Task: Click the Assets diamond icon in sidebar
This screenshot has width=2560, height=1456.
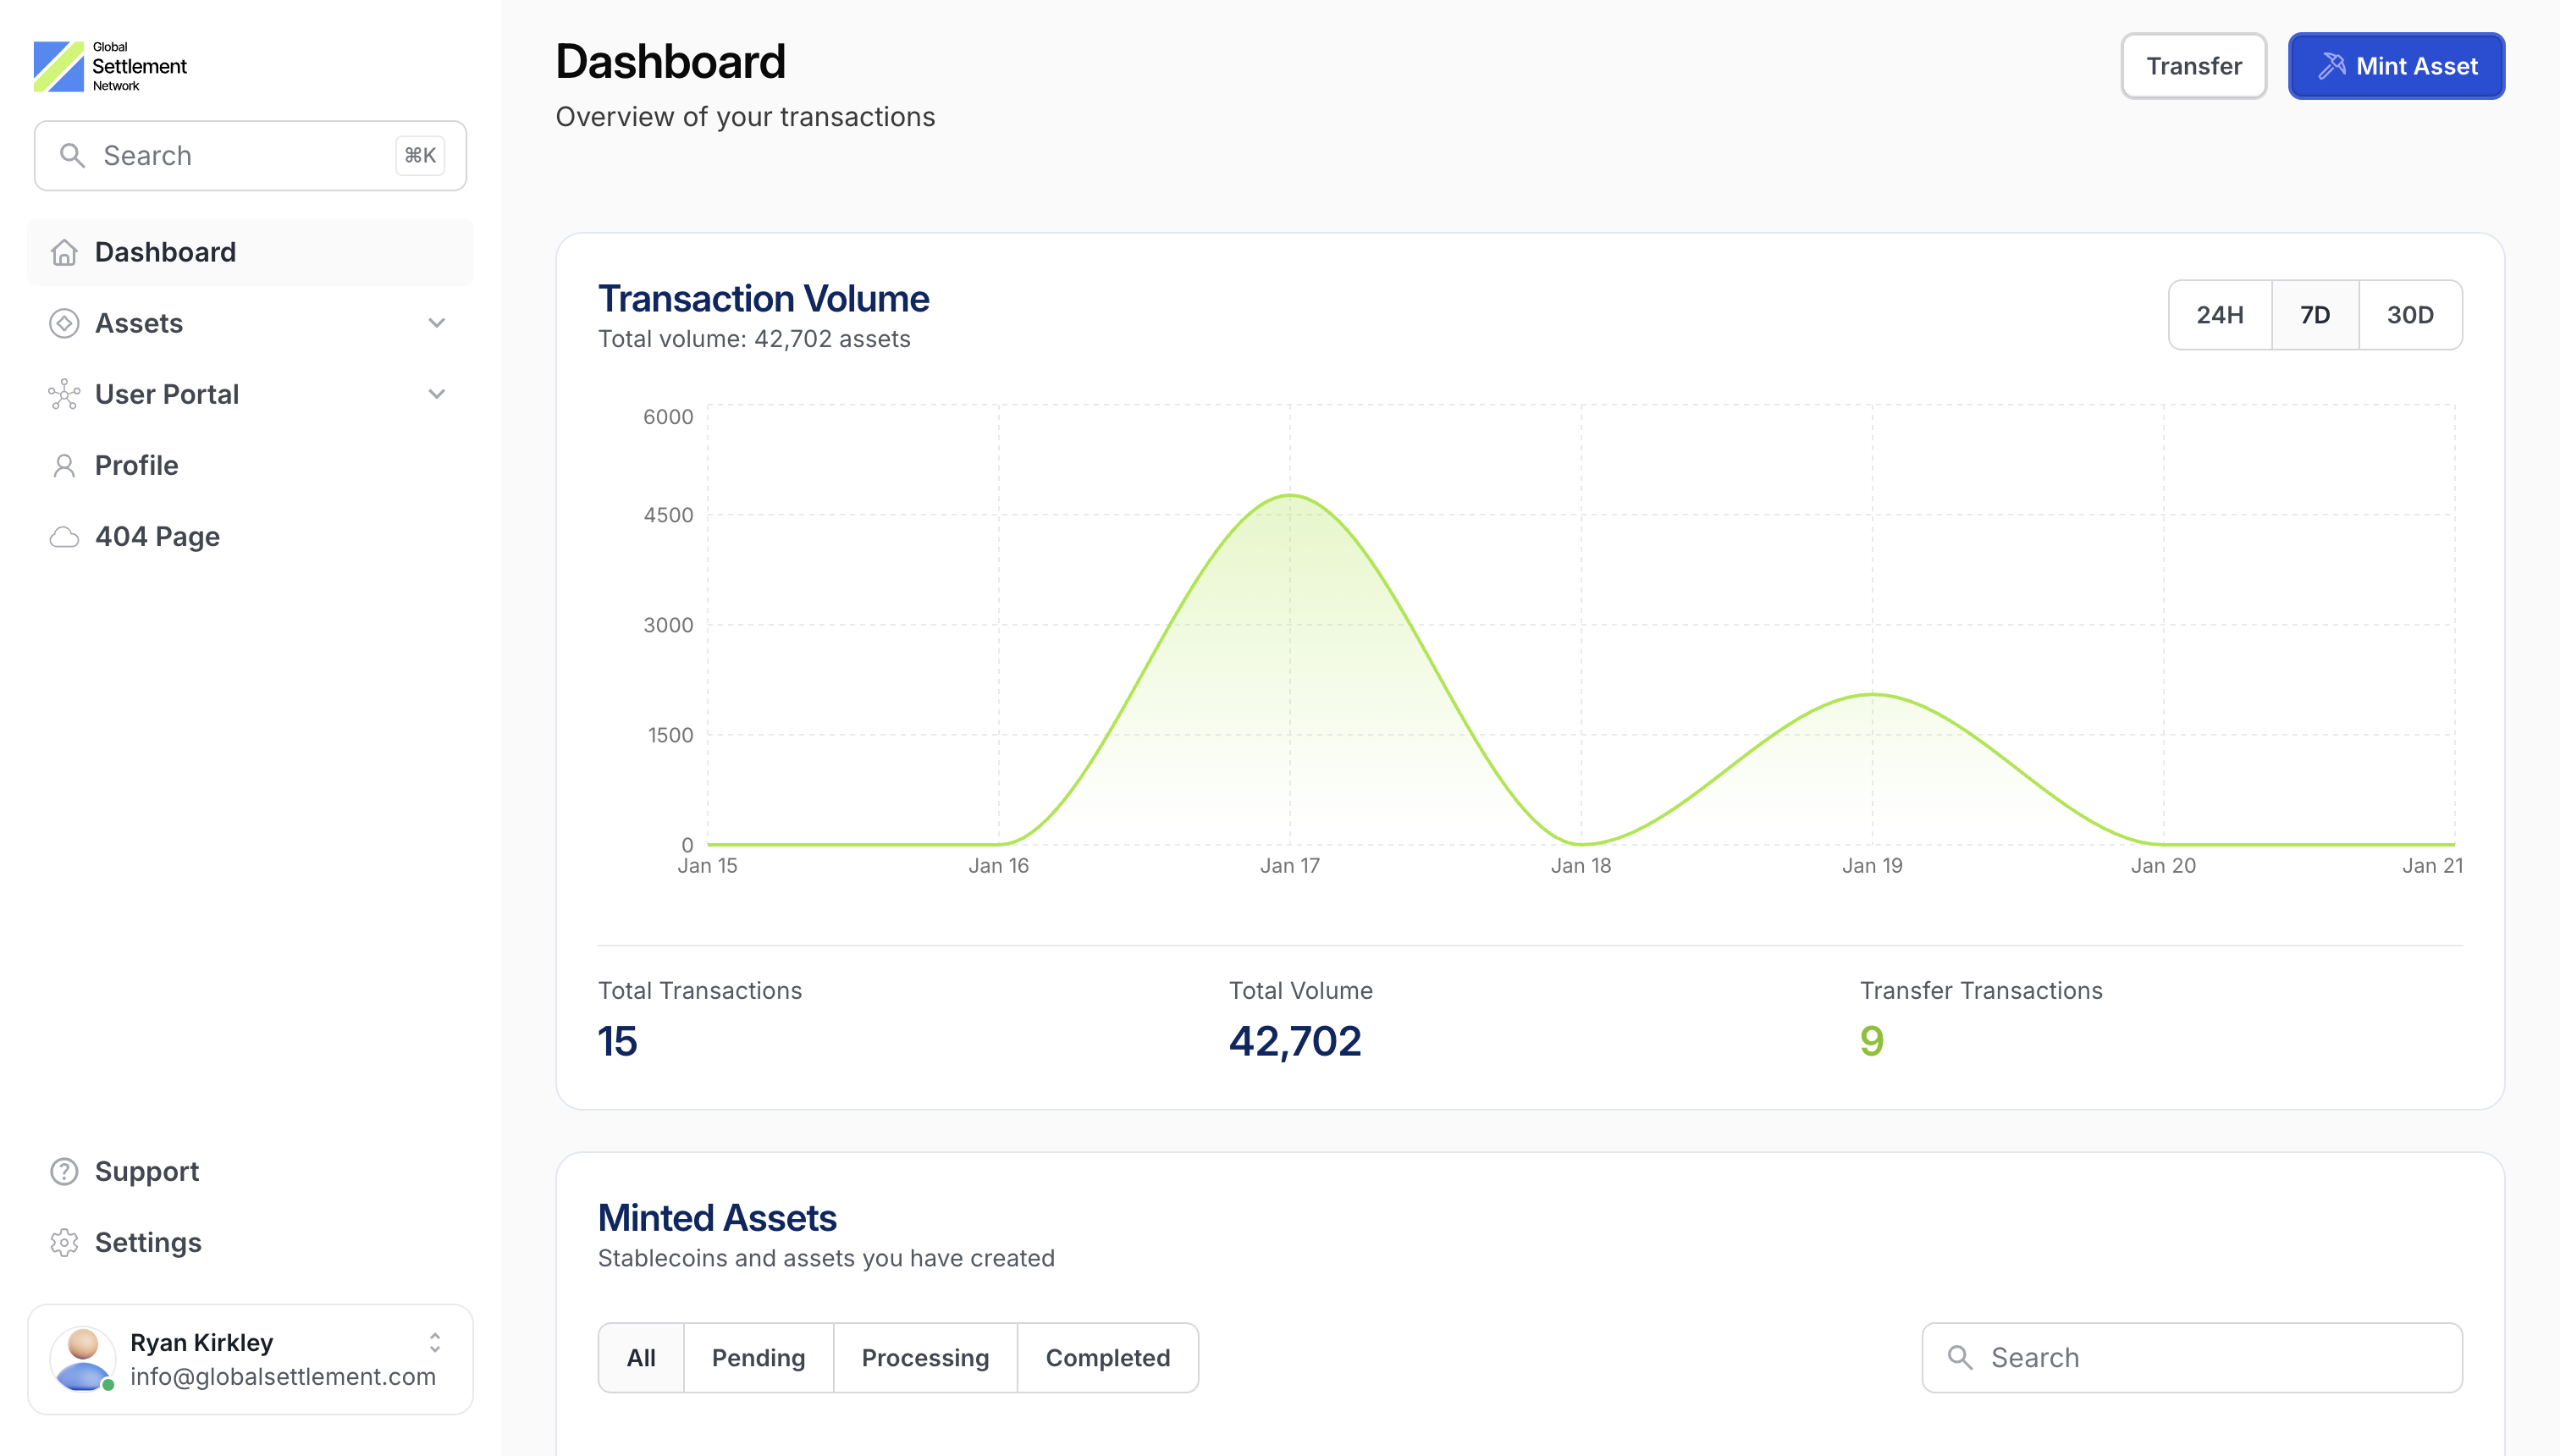Action: pyautogui.click(x=64, y=323)
